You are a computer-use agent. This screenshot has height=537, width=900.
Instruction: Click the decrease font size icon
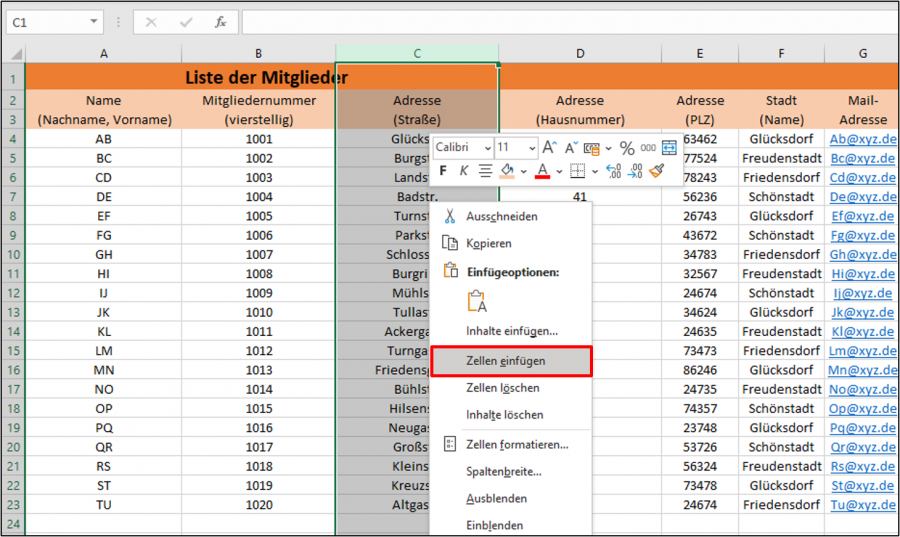pyautogui.click(x=570, y=148)
